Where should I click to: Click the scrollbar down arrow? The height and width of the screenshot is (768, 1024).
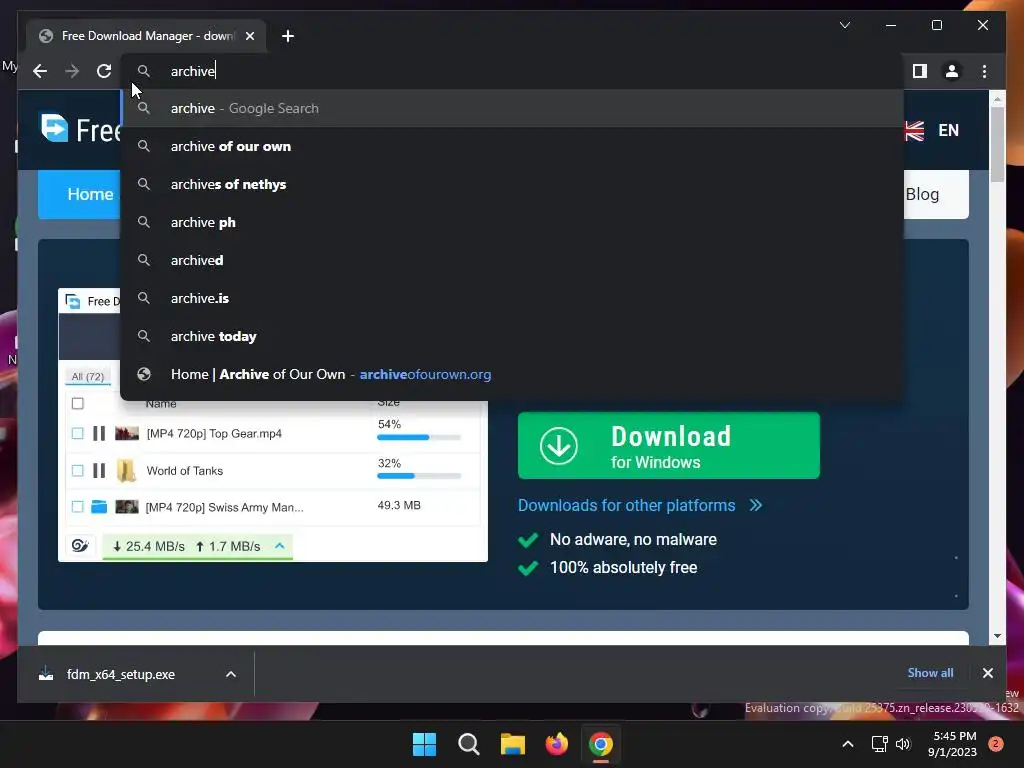click(x=997, y=636)
